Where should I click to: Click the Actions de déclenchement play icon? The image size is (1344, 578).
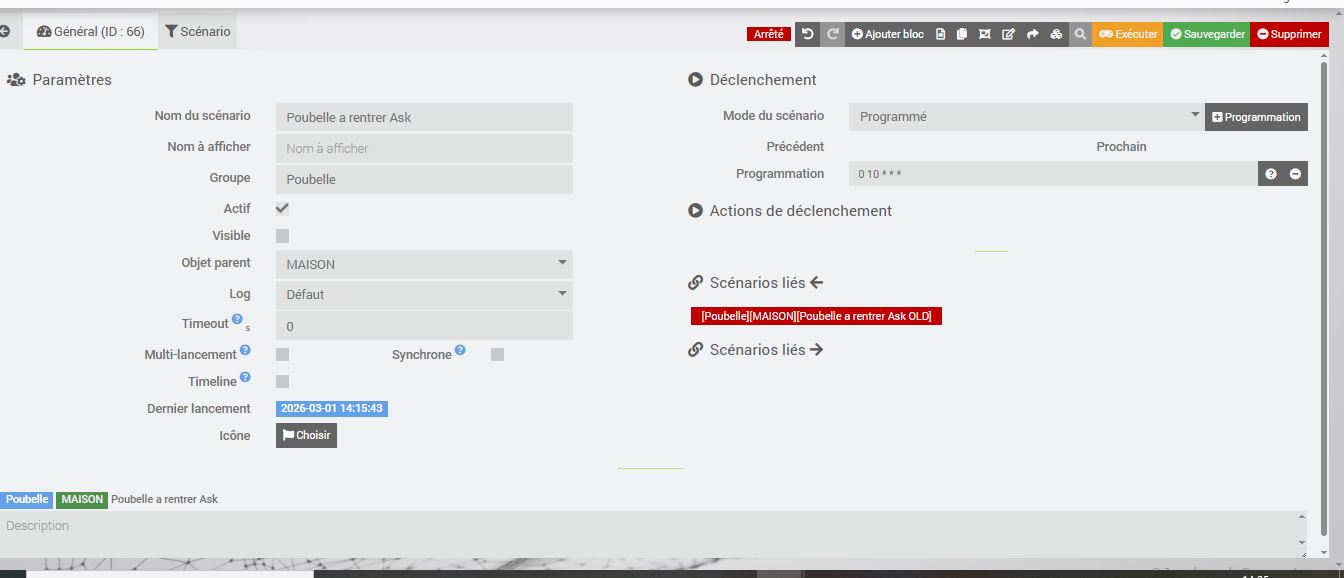[x=696, y=211]
